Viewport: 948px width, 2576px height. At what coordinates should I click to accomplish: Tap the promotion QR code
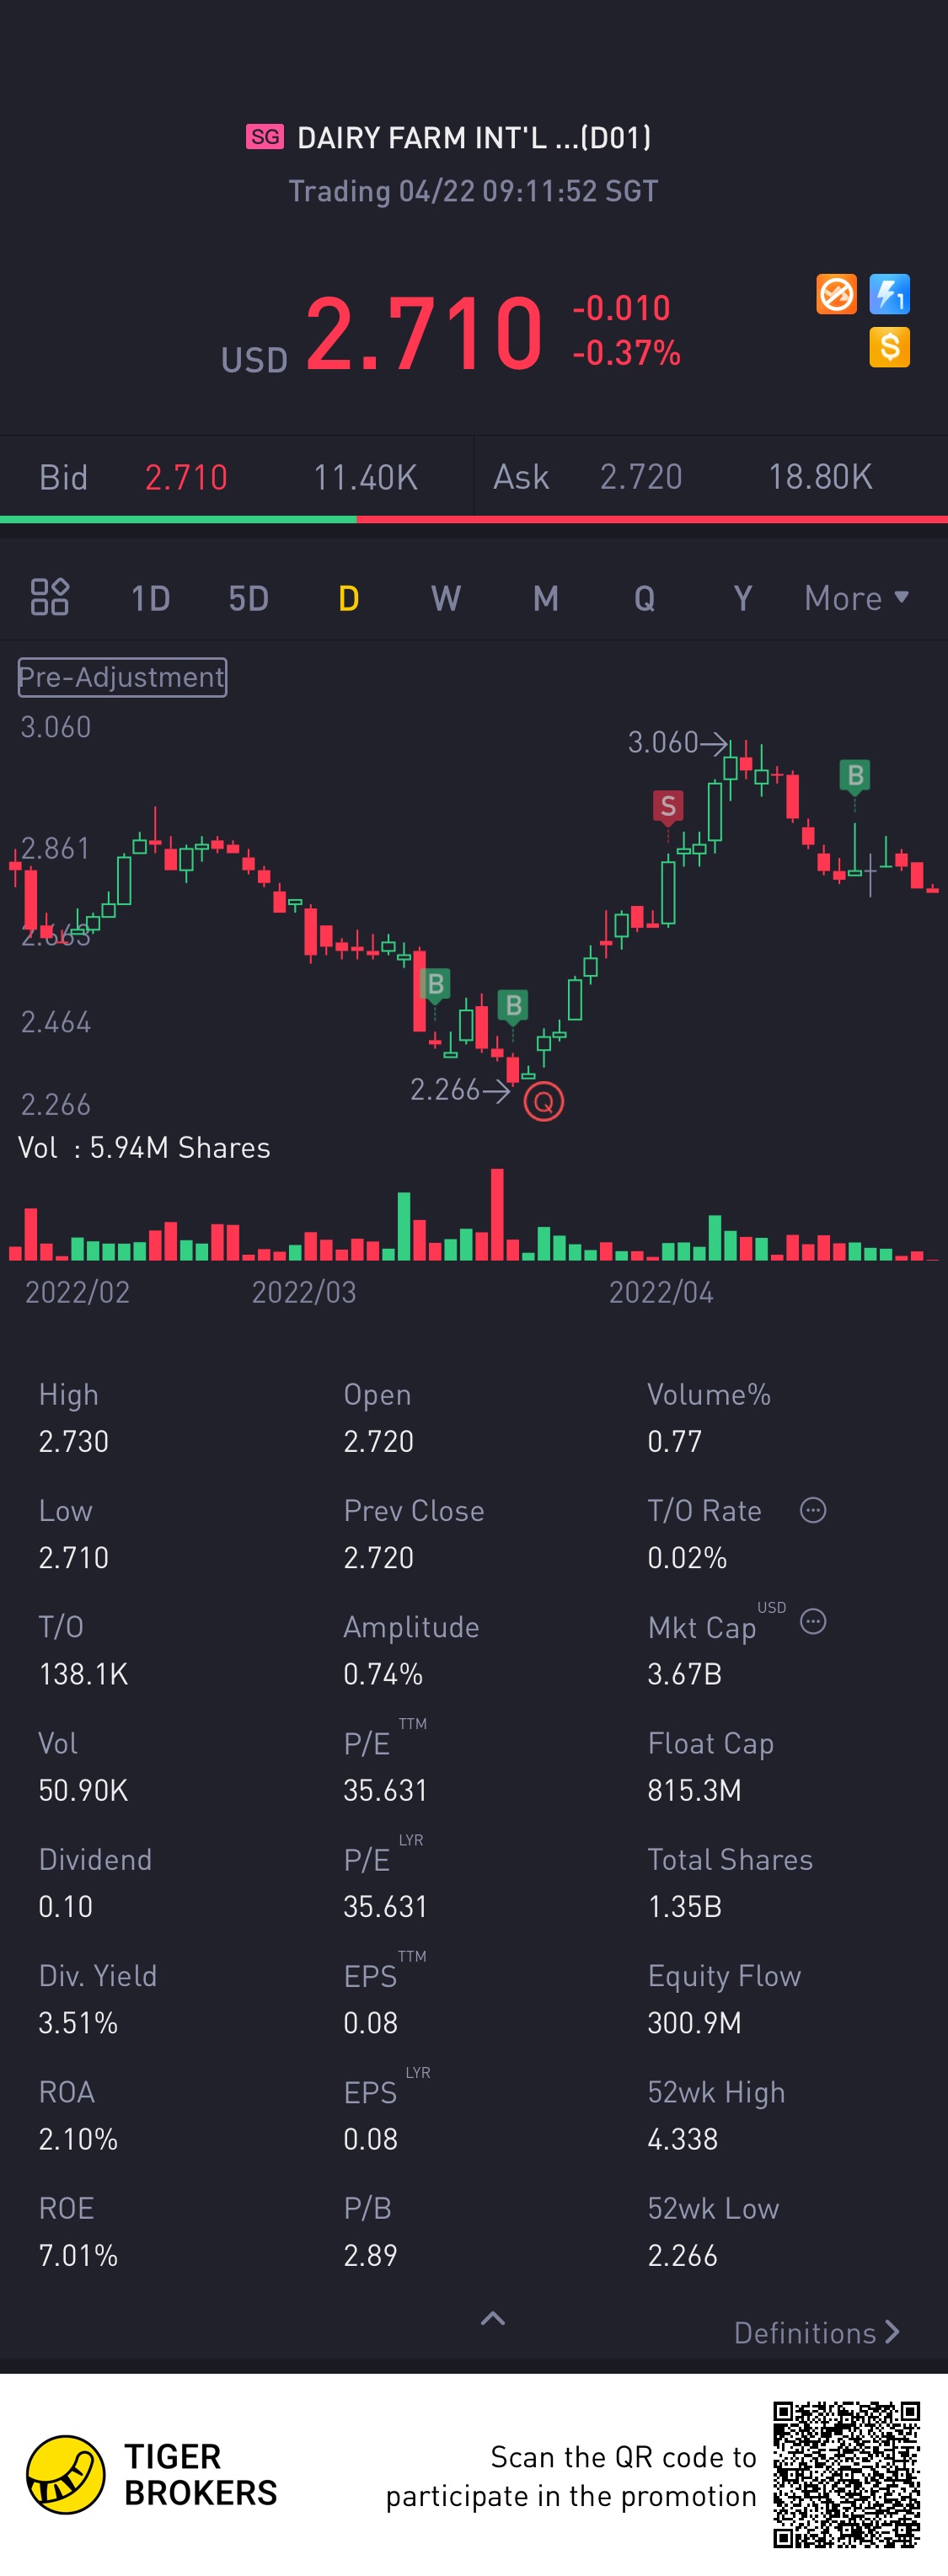pos(846,2474)
